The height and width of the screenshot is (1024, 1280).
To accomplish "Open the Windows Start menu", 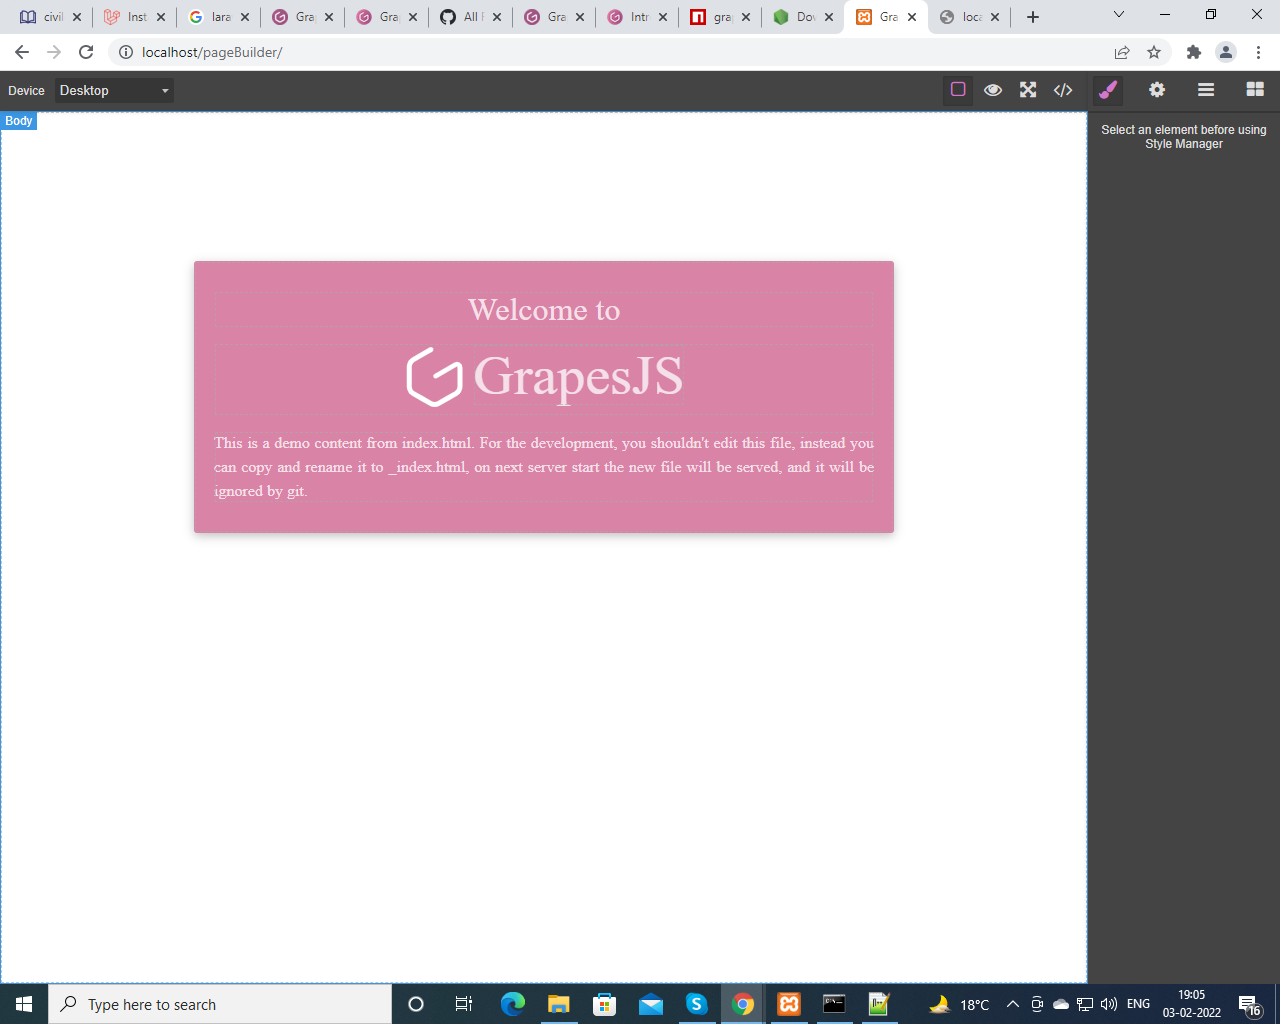I will (x=24, y=1004).
